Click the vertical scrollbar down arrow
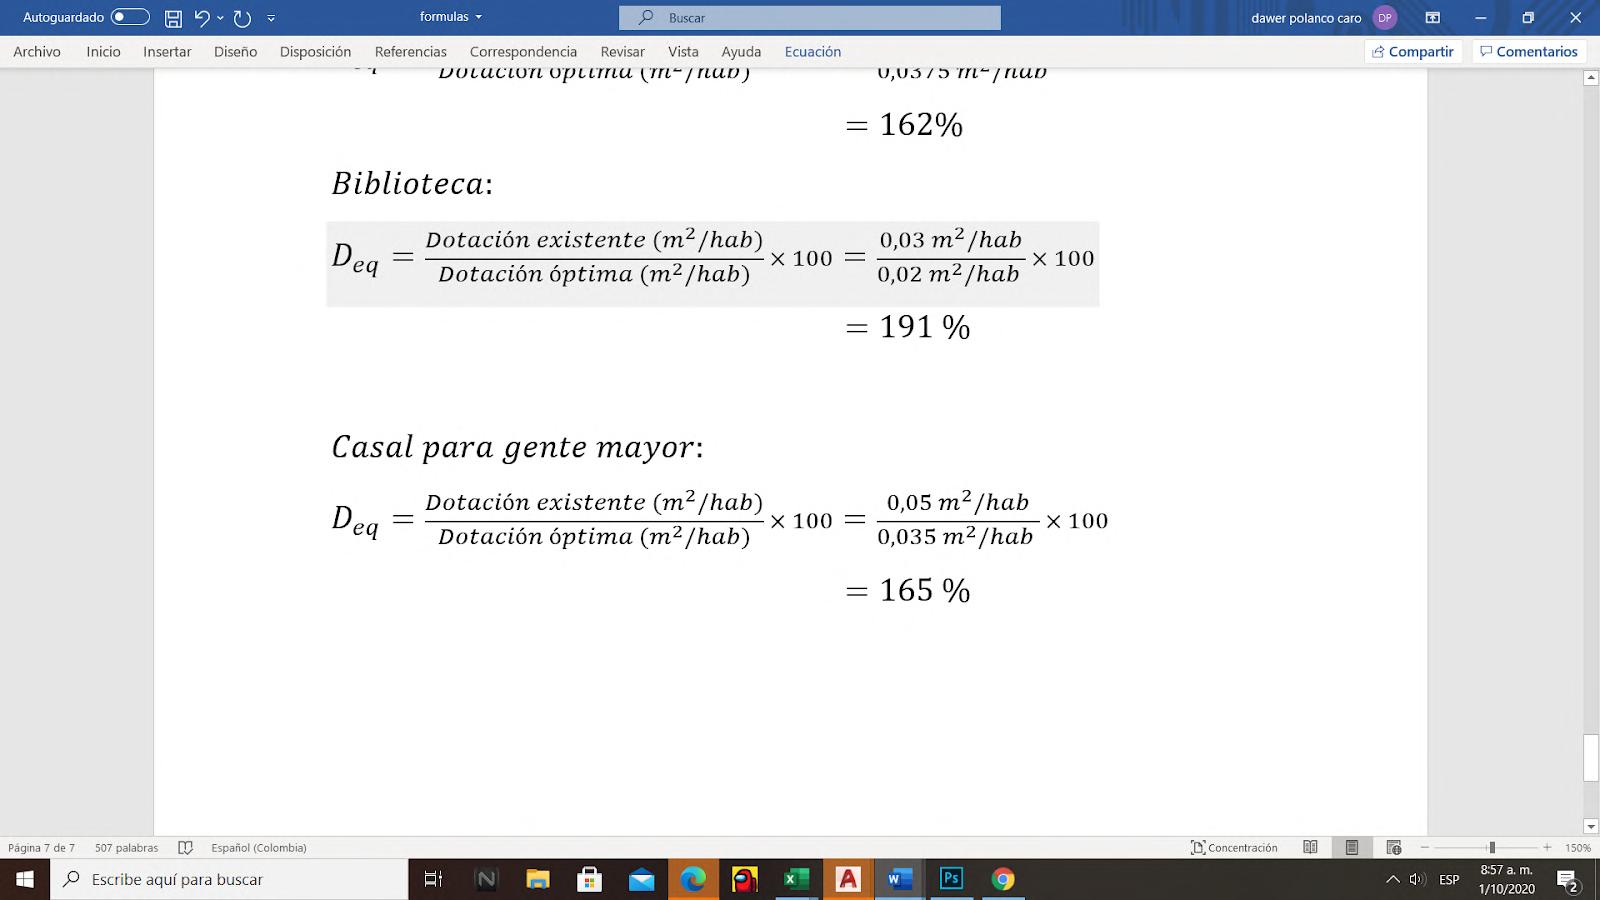This screenshot has height=900, width=1600. (x=1591, y=827)
